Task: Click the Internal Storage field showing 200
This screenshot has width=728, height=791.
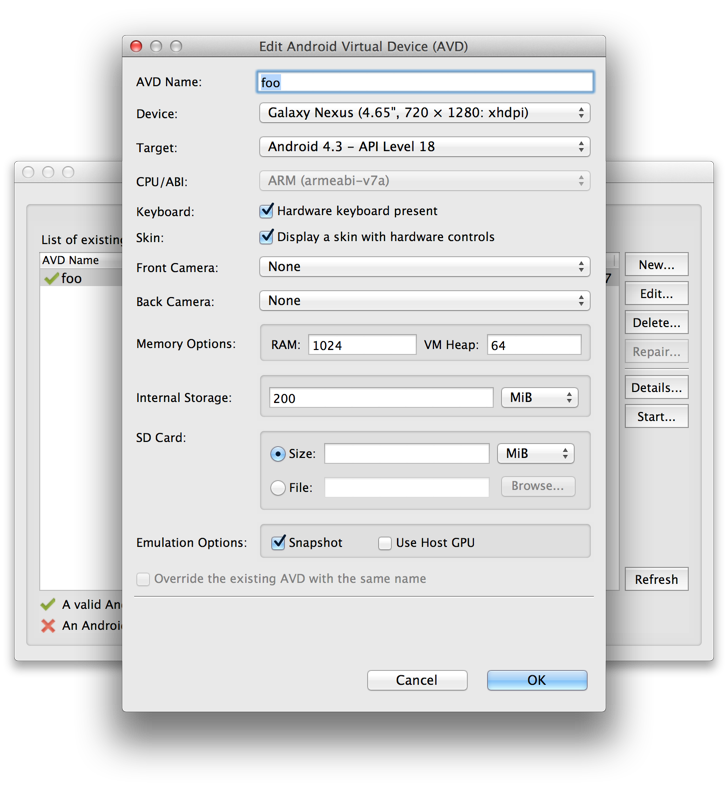Action: pos(381,398)
